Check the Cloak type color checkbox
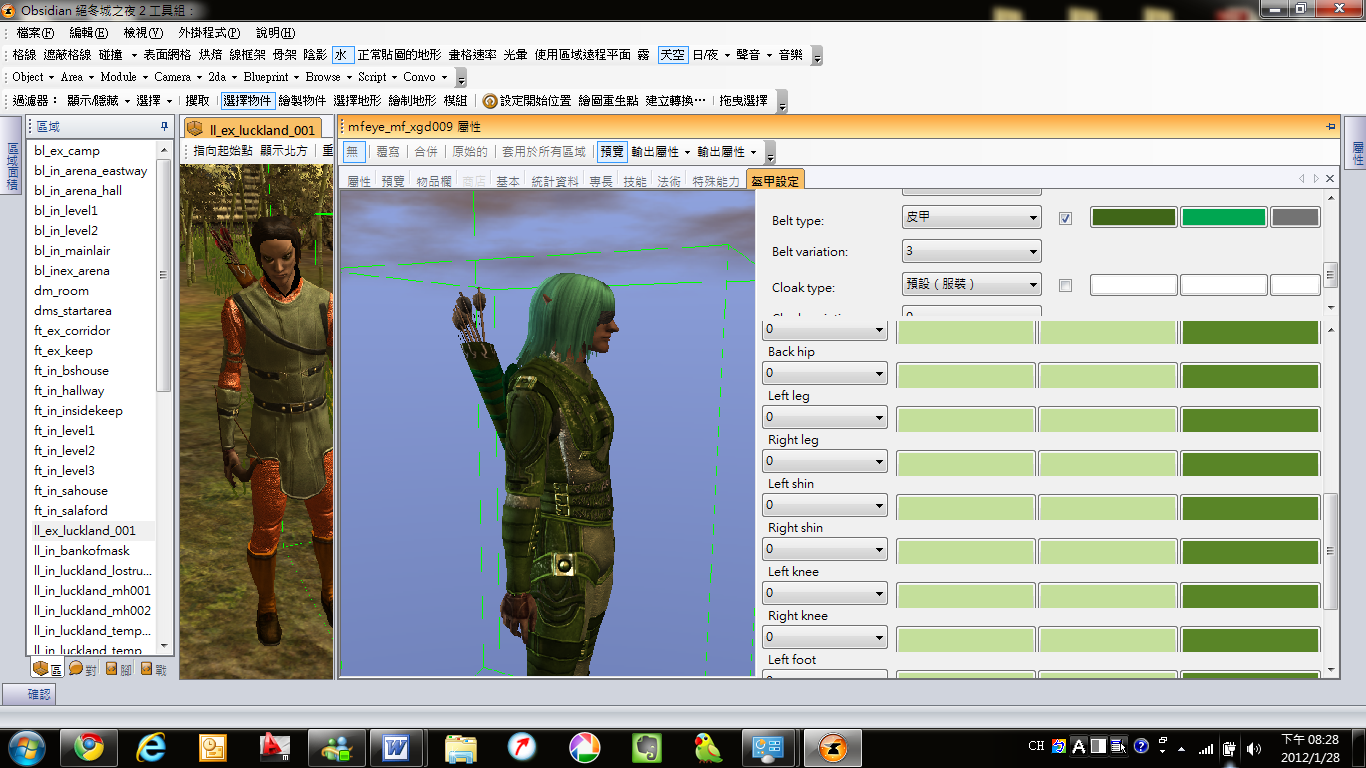Viewport: 1366px width, 768px height. (x=1065, y=285)
